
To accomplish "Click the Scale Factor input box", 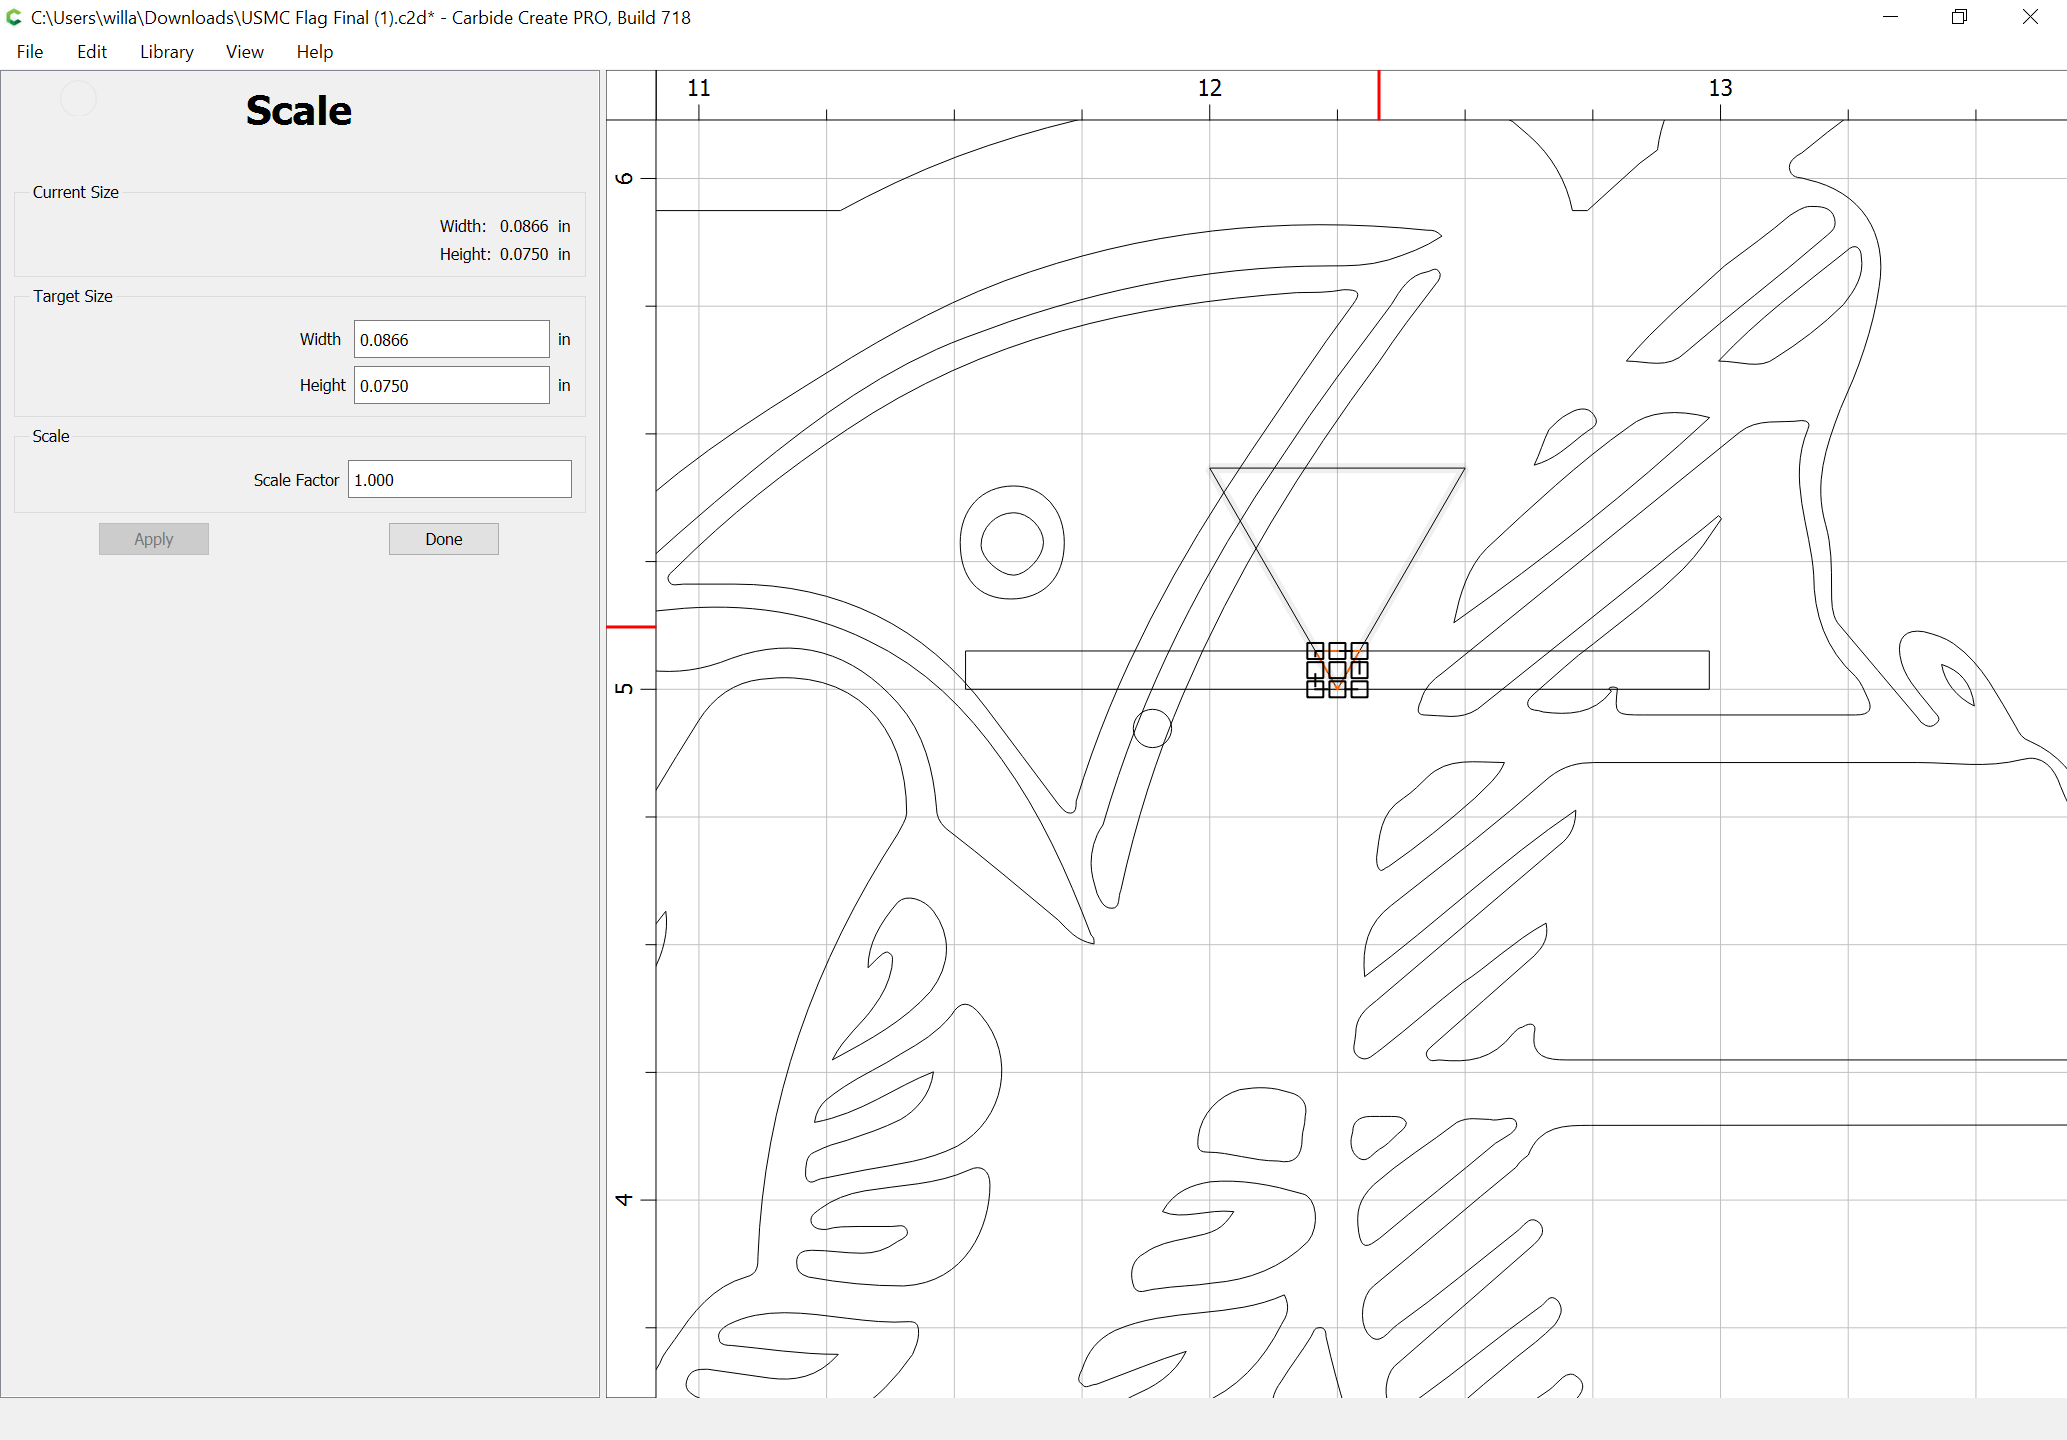I will click(x=459, y=480).
